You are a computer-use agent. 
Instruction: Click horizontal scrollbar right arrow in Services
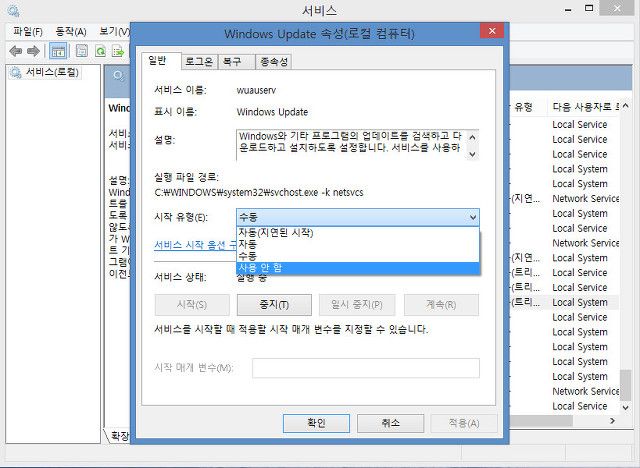[x=612, y=421]
